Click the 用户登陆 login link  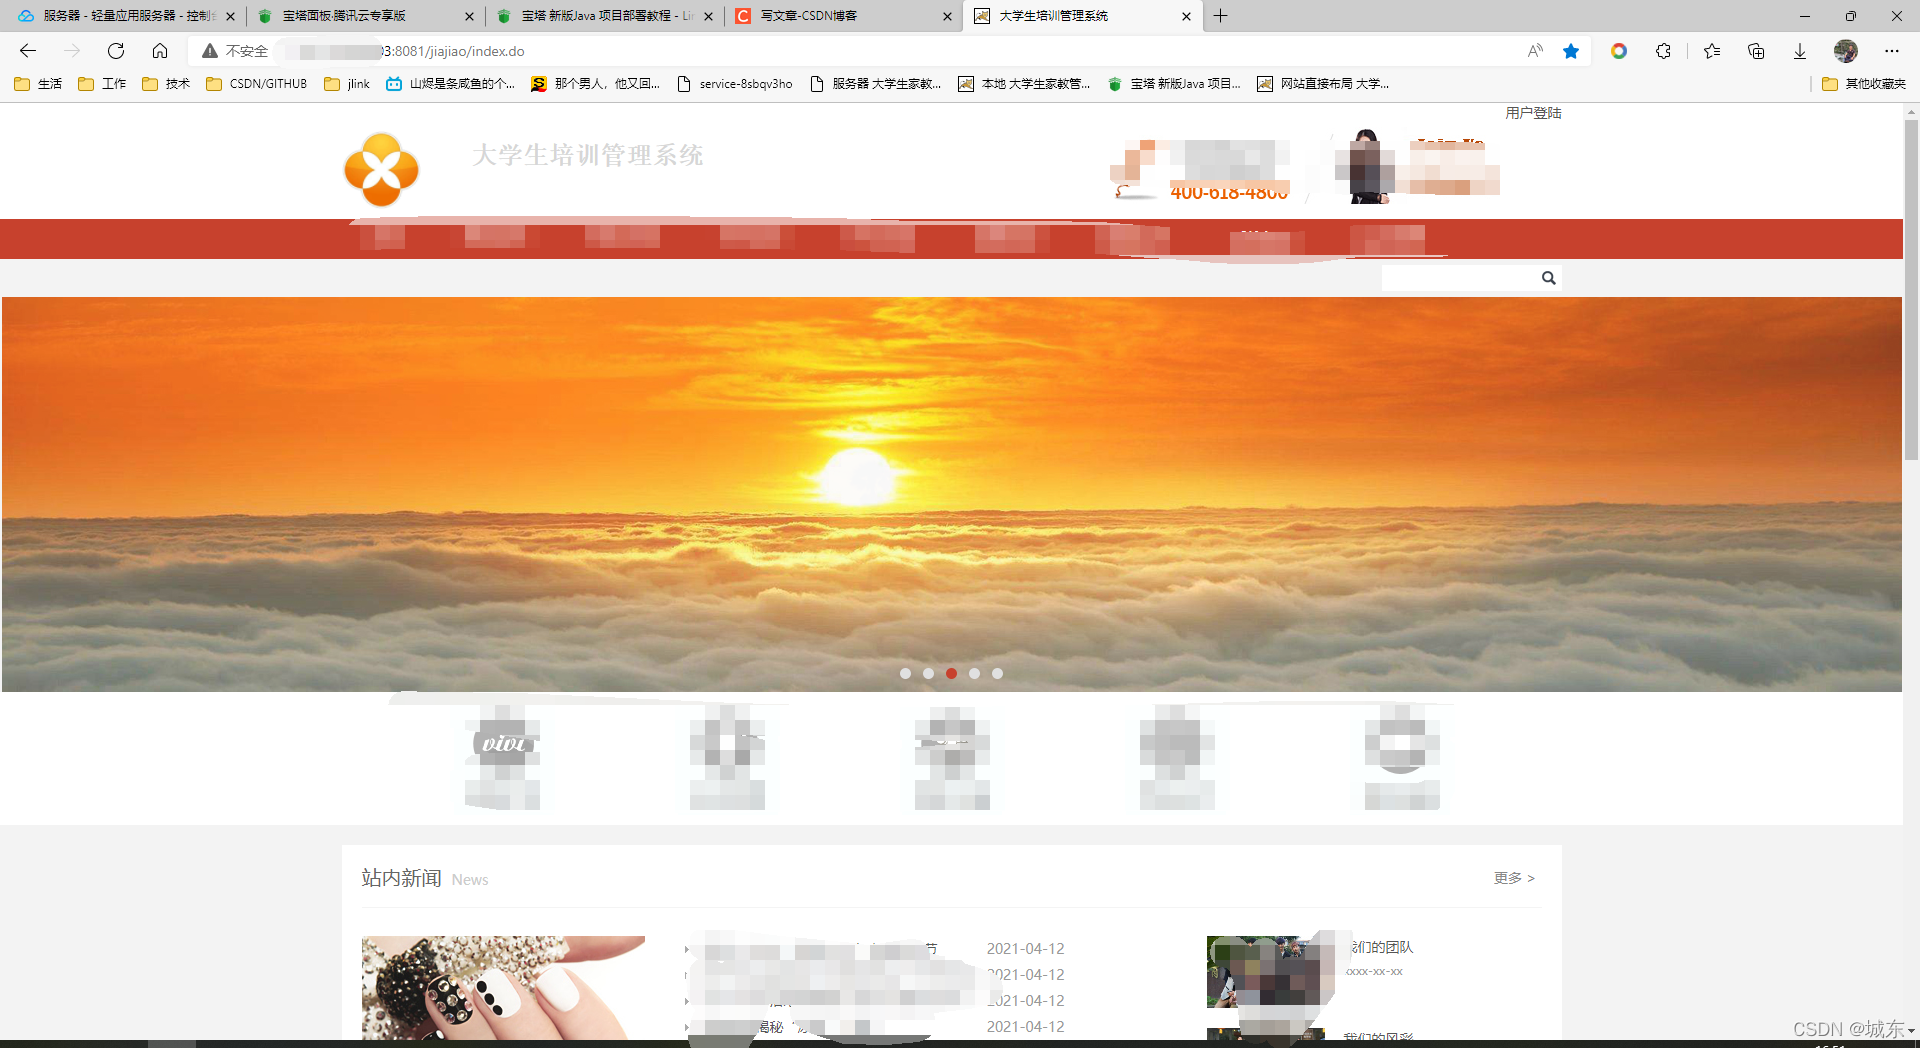(1533, 113)
